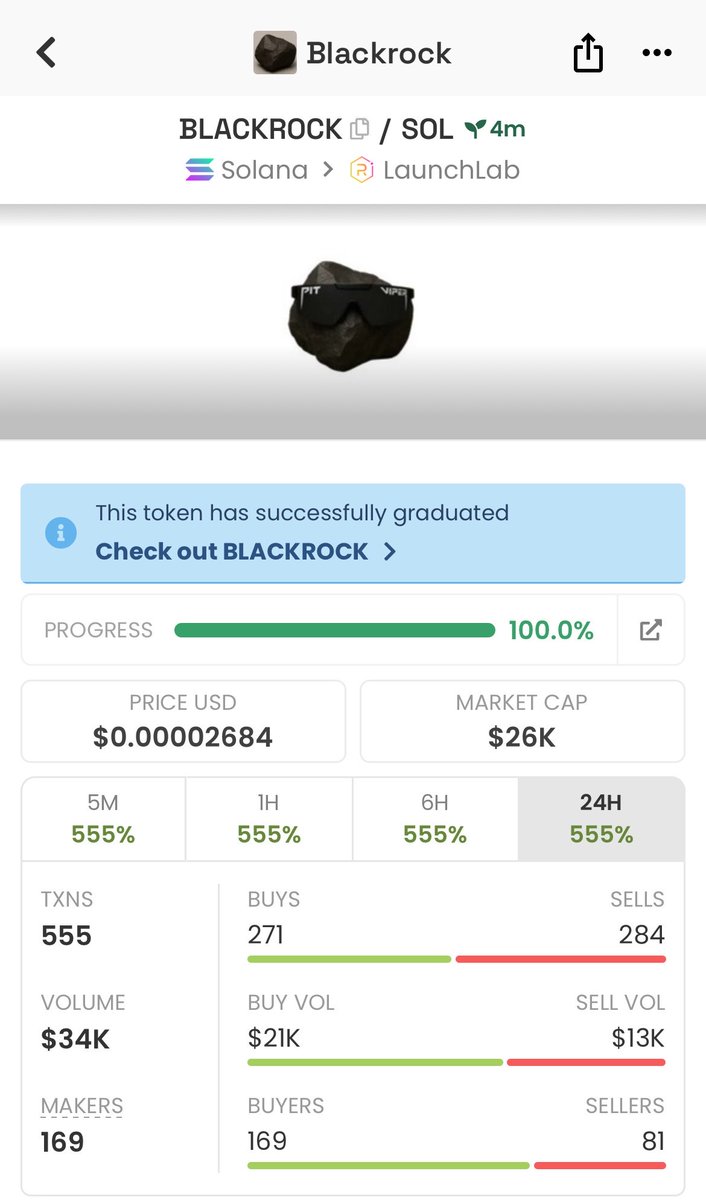Image resolution: width=706 pixels, height=1200 pixels.
Task: Select the 1H timeframe tab
Action: pyautogui.click(x=269, y=819)
